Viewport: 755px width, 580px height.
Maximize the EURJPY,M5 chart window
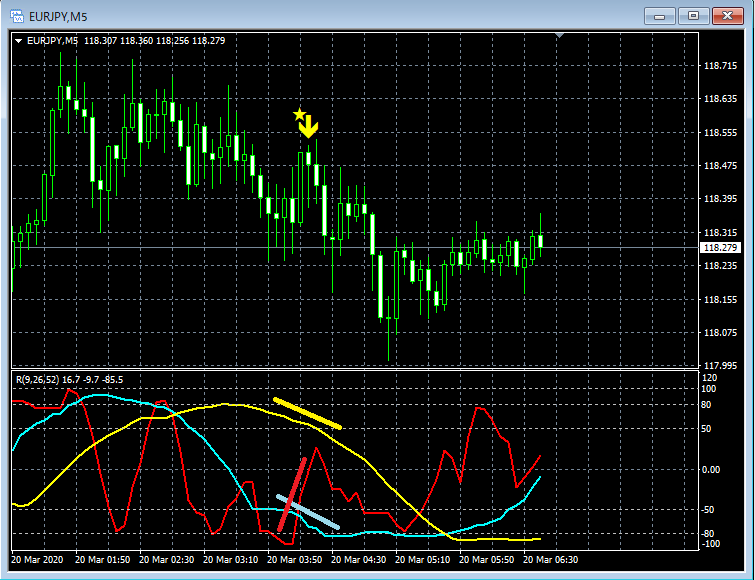tap(693, 16)
